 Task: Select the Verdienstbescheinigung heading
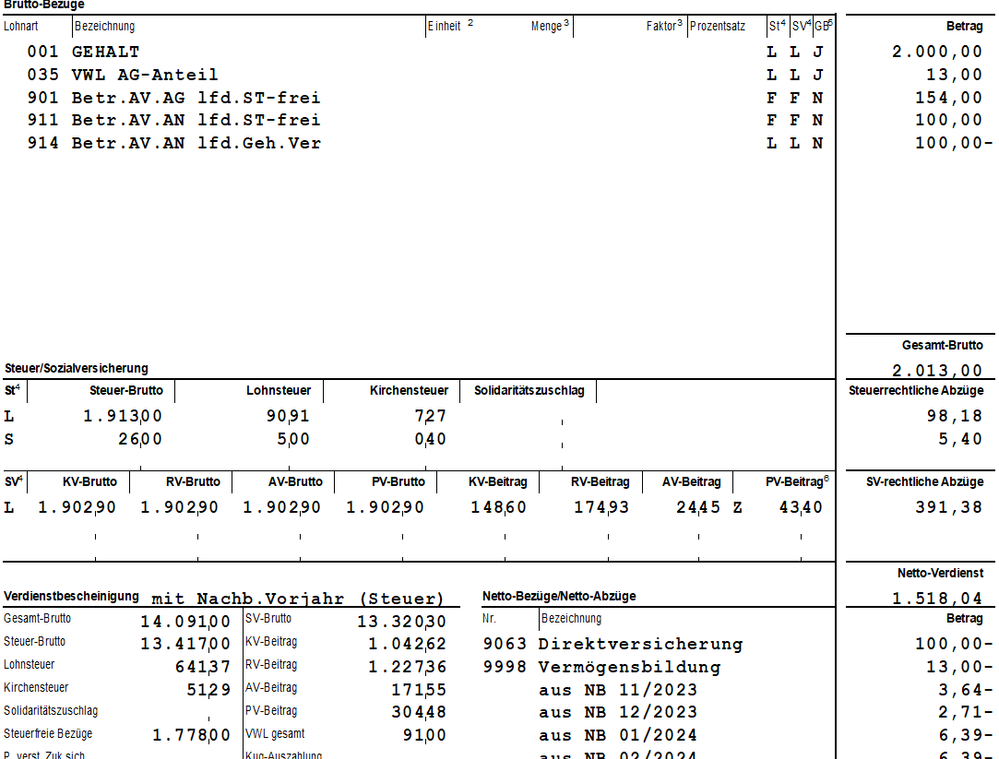tap(71, 596)
